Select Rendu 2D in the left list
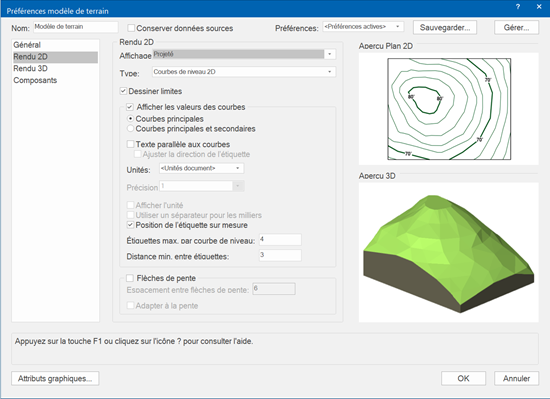The width and height of the screenshot is (550, 399). tap(55, 57)
